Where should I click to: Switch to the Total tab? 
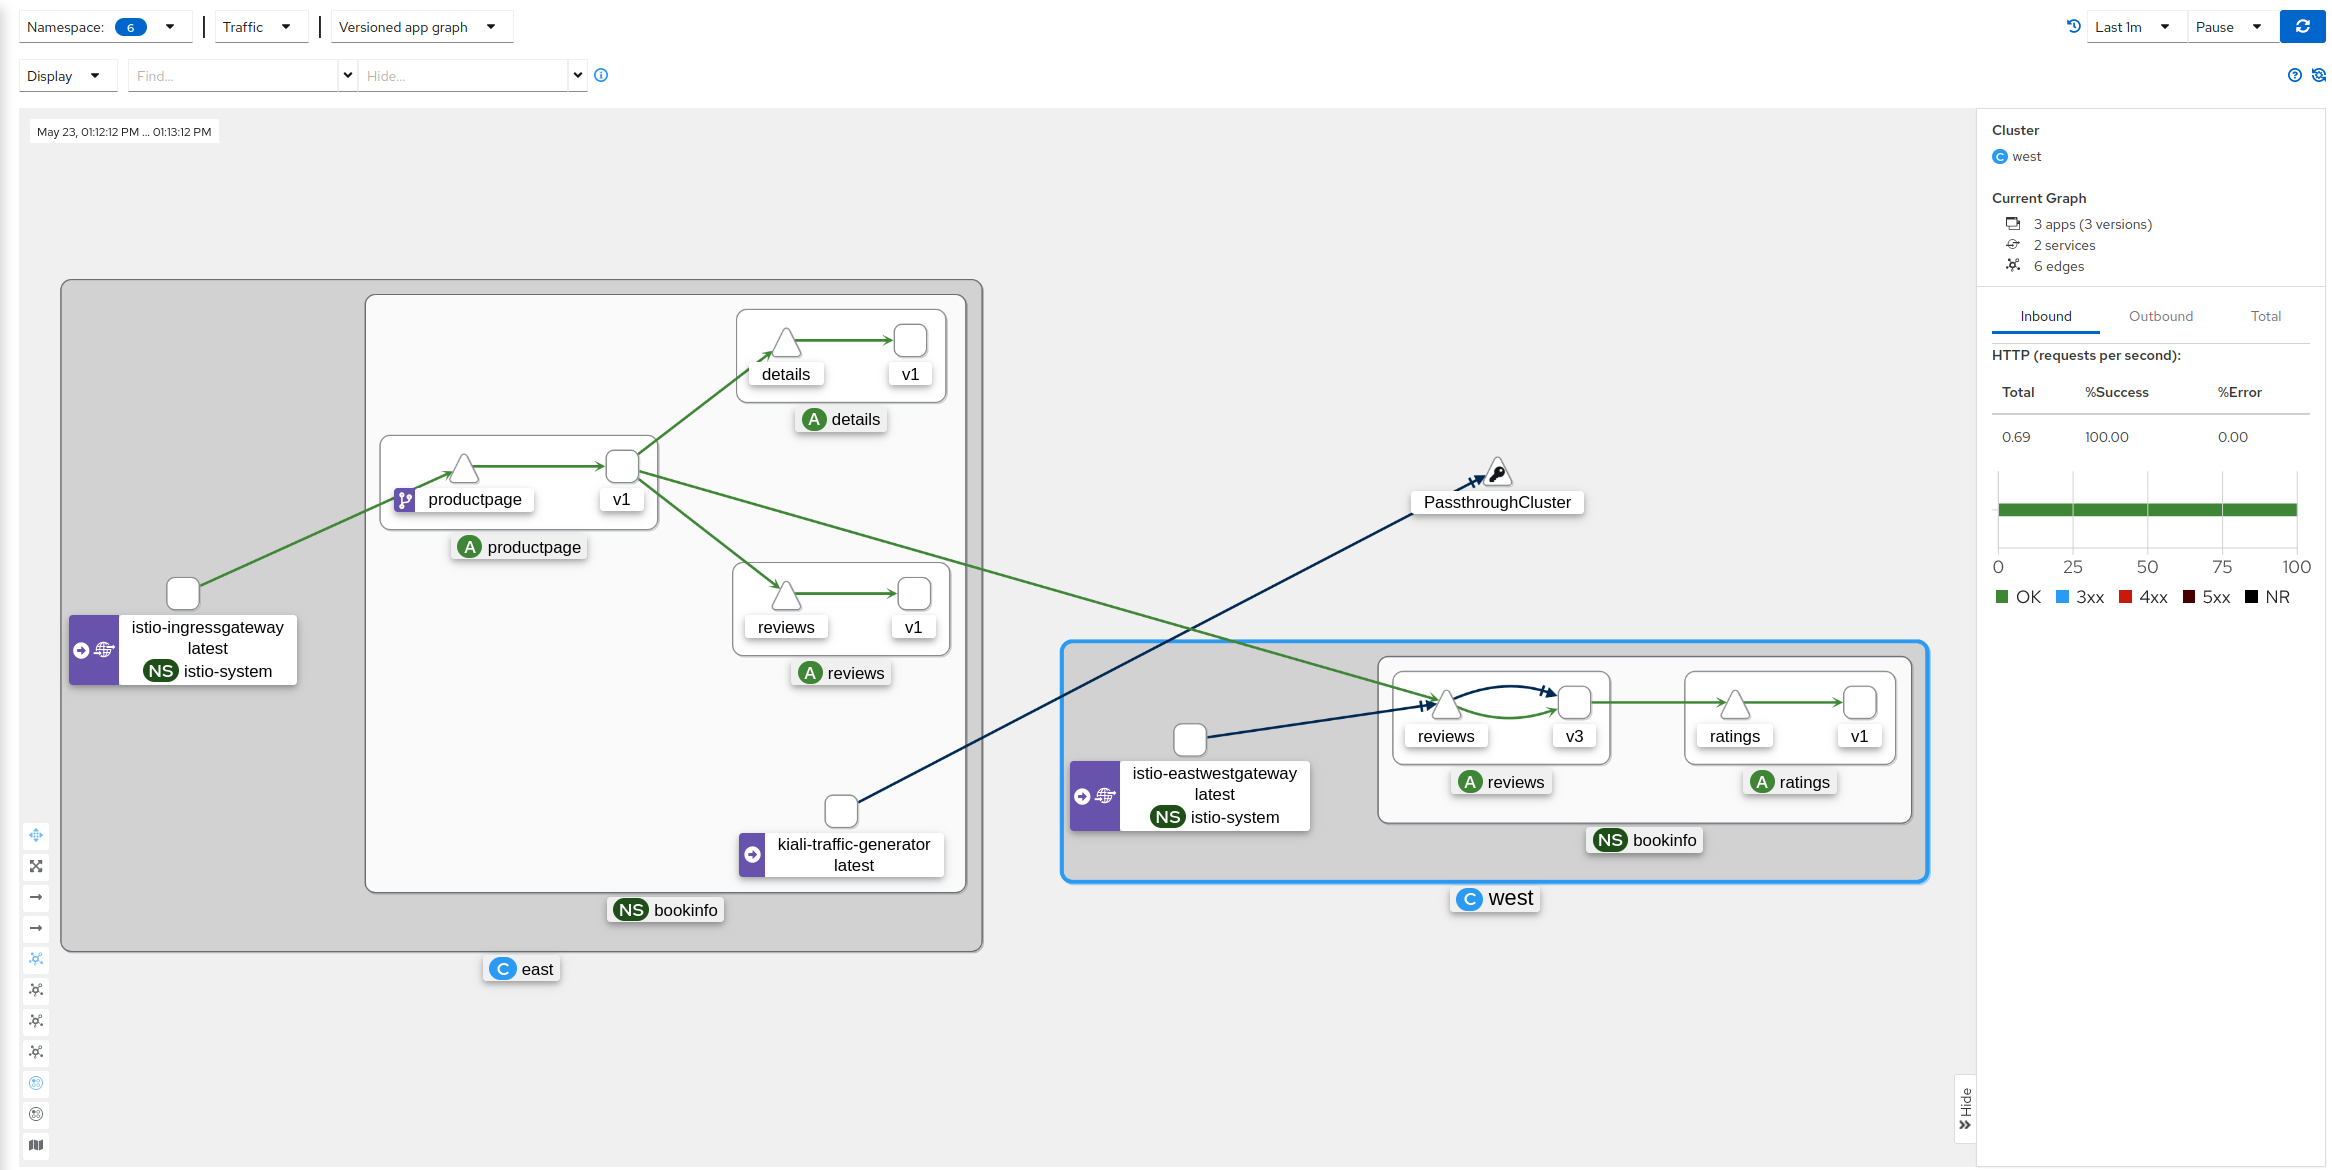tap(2266, 316)
